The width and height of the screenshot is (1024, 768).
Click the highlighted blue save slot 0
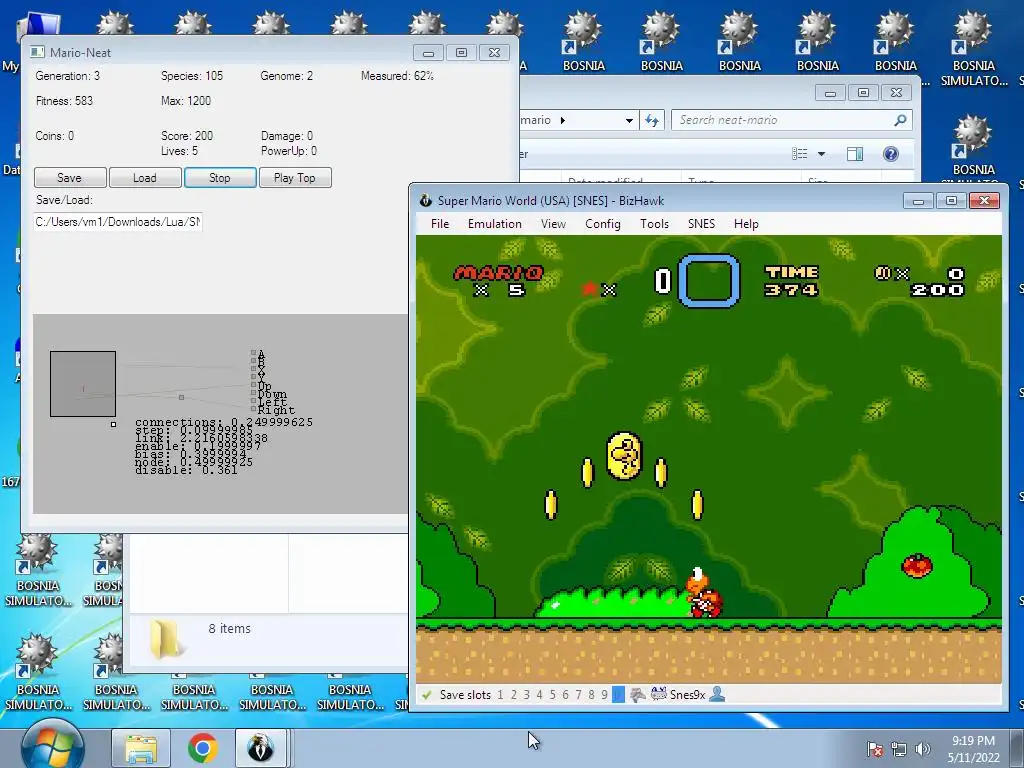(x=618, y=695)
